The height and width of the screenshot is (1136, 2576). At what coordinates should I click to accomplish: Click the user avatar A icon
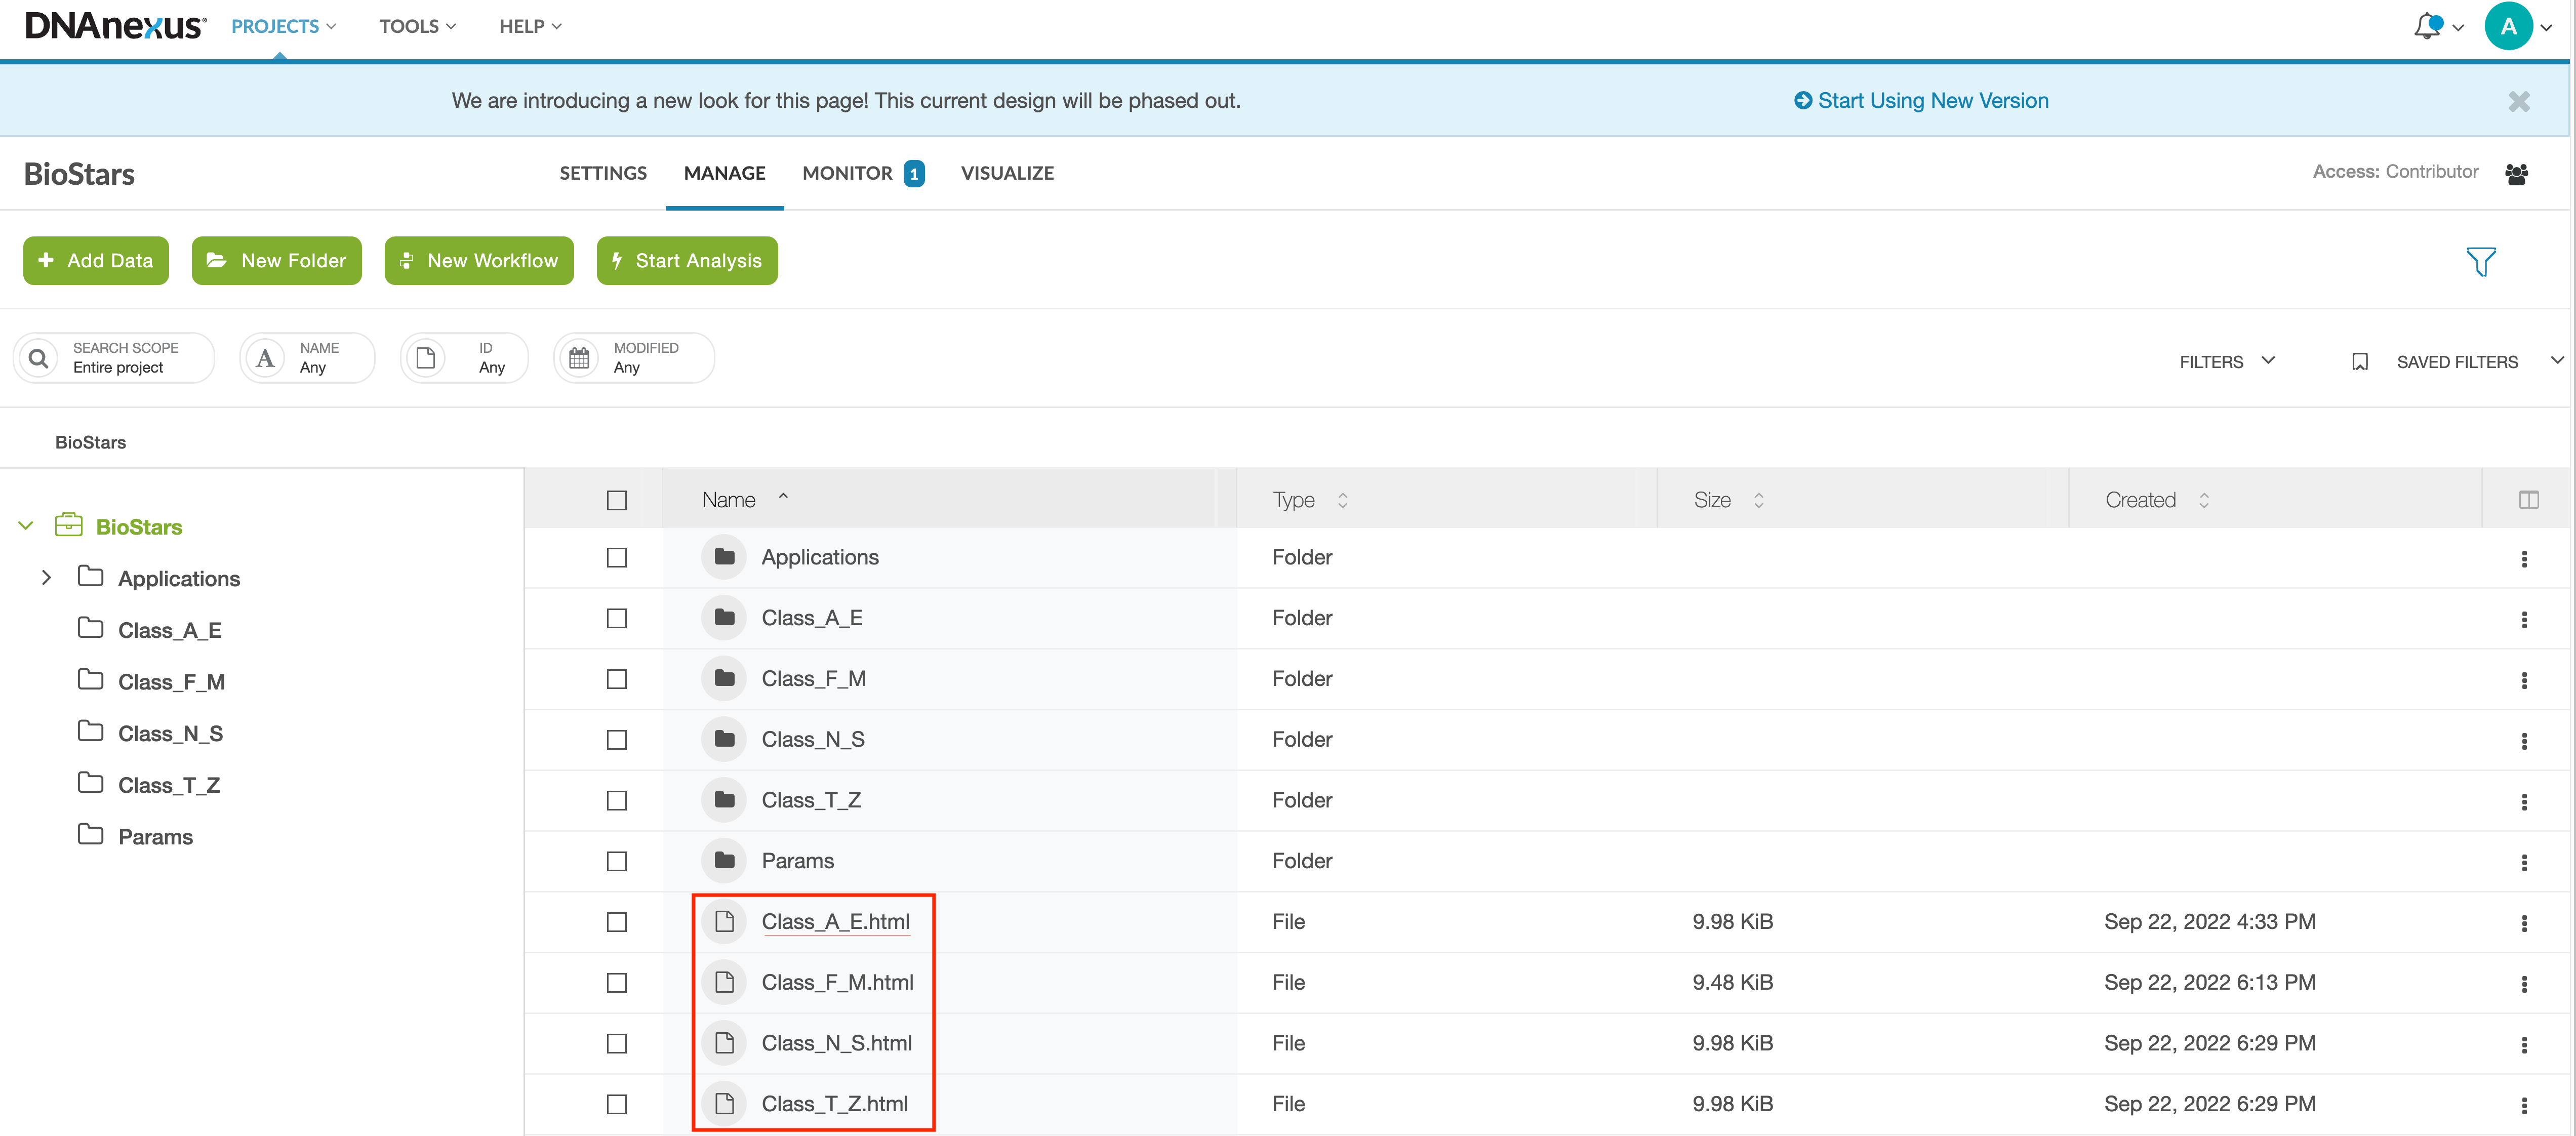coord(2508,27)
